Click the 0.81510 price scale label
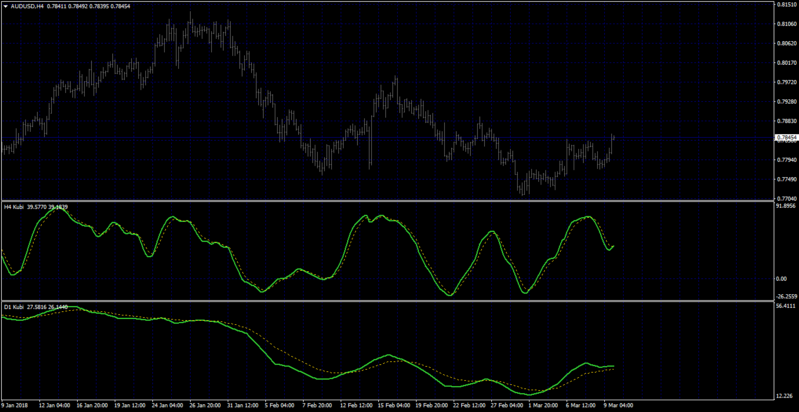This screenshot has height=412, width=799. pyautogui.click(x=785, y=5)
